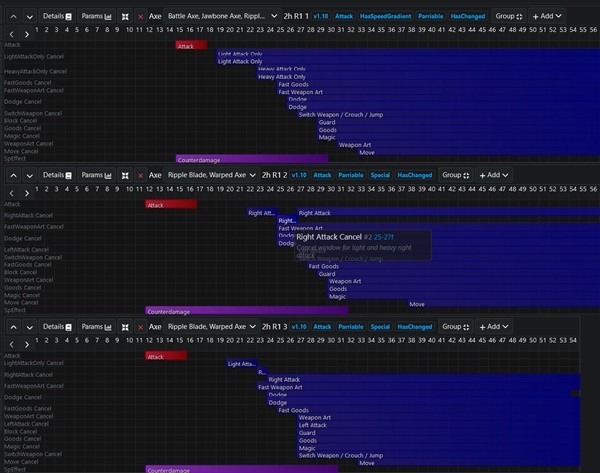Screen dimensions: 600x473
Task: Click the expand icon in the 2h R1 2 toolbar
Action: [x=125, y=174]
